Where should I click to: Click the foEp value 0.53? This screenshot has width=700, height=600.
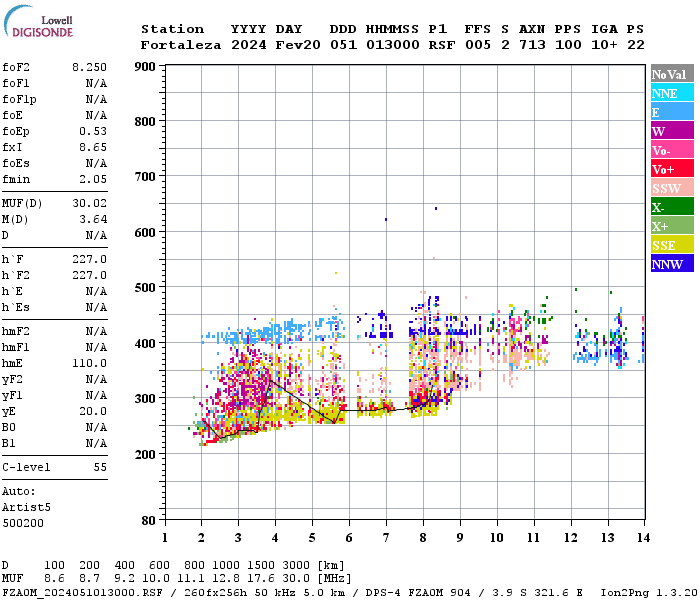tap(93, 131)
